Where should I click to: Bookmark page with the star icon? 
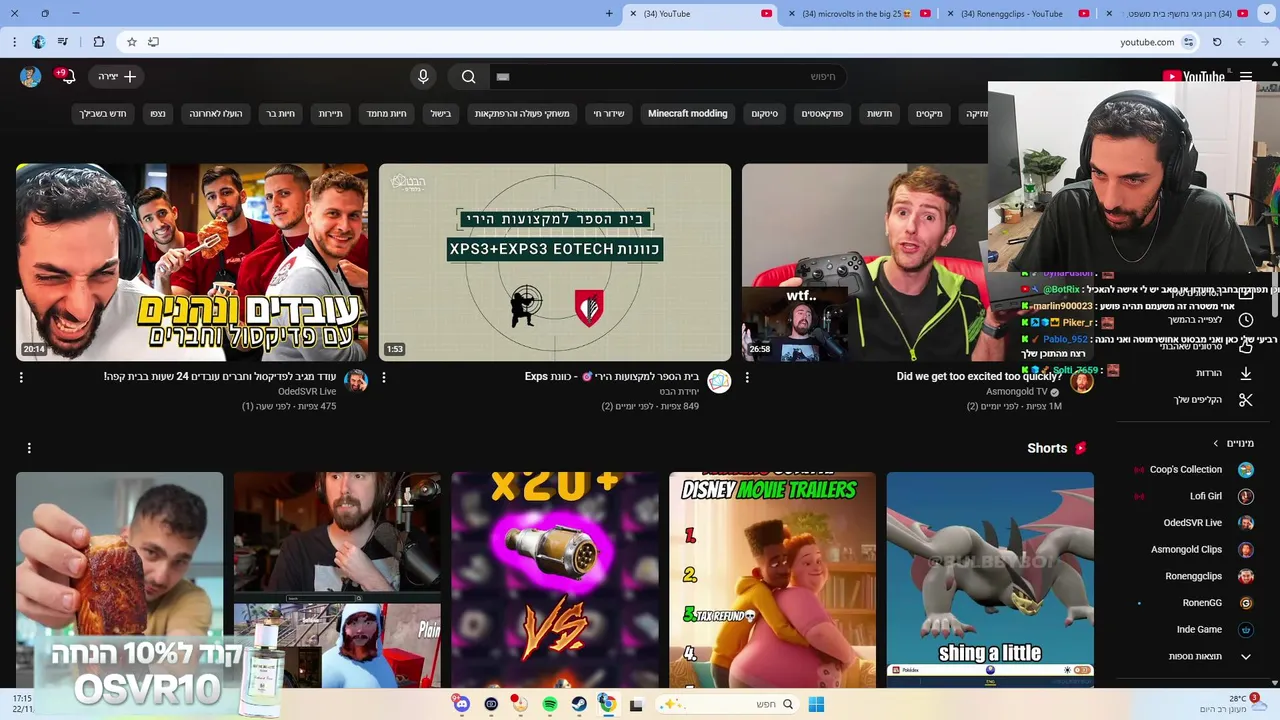[x=131, y=42]
